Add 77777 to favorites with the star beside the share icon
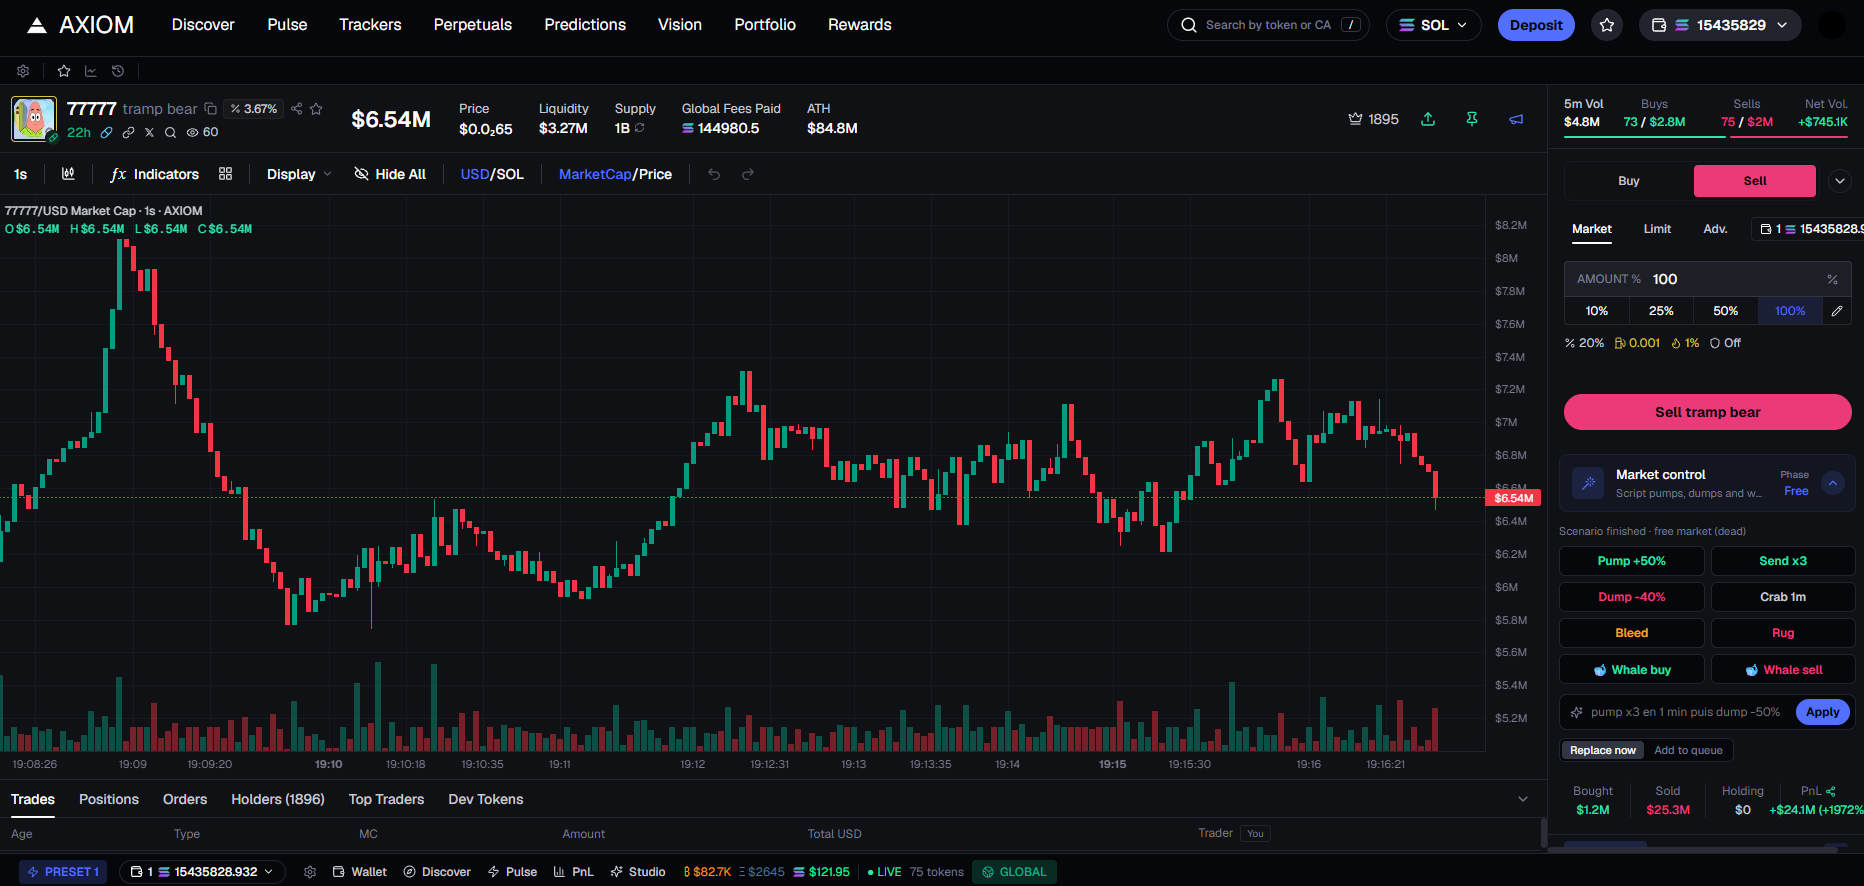The image size is (1864, 886). (316, 109)
